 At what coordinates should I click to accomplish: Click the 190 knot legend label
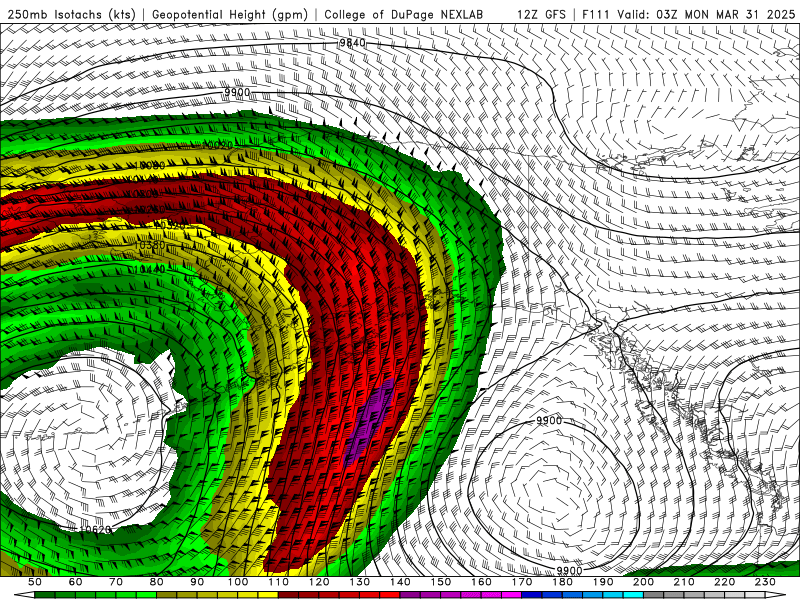[x=603, y=582]
